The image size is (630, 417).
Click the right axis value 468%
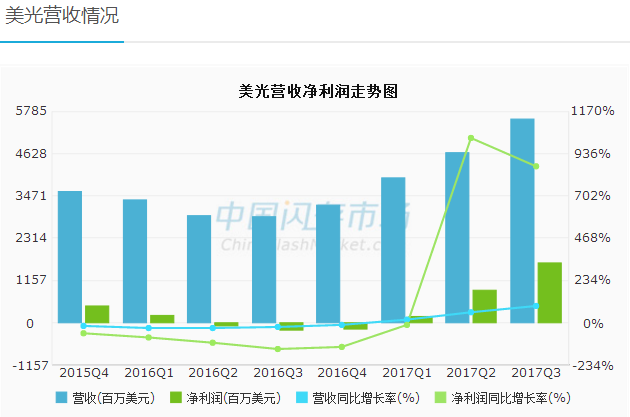coord(593,238)
